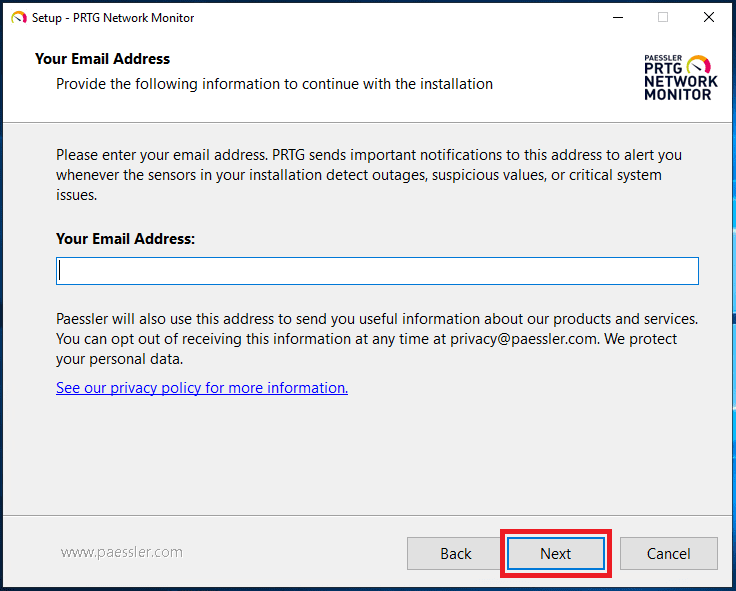This screenshot has height=591, width=736.
Task: Click the Paessler PRTG Network Monitor logo
Action: click(681, 77)
